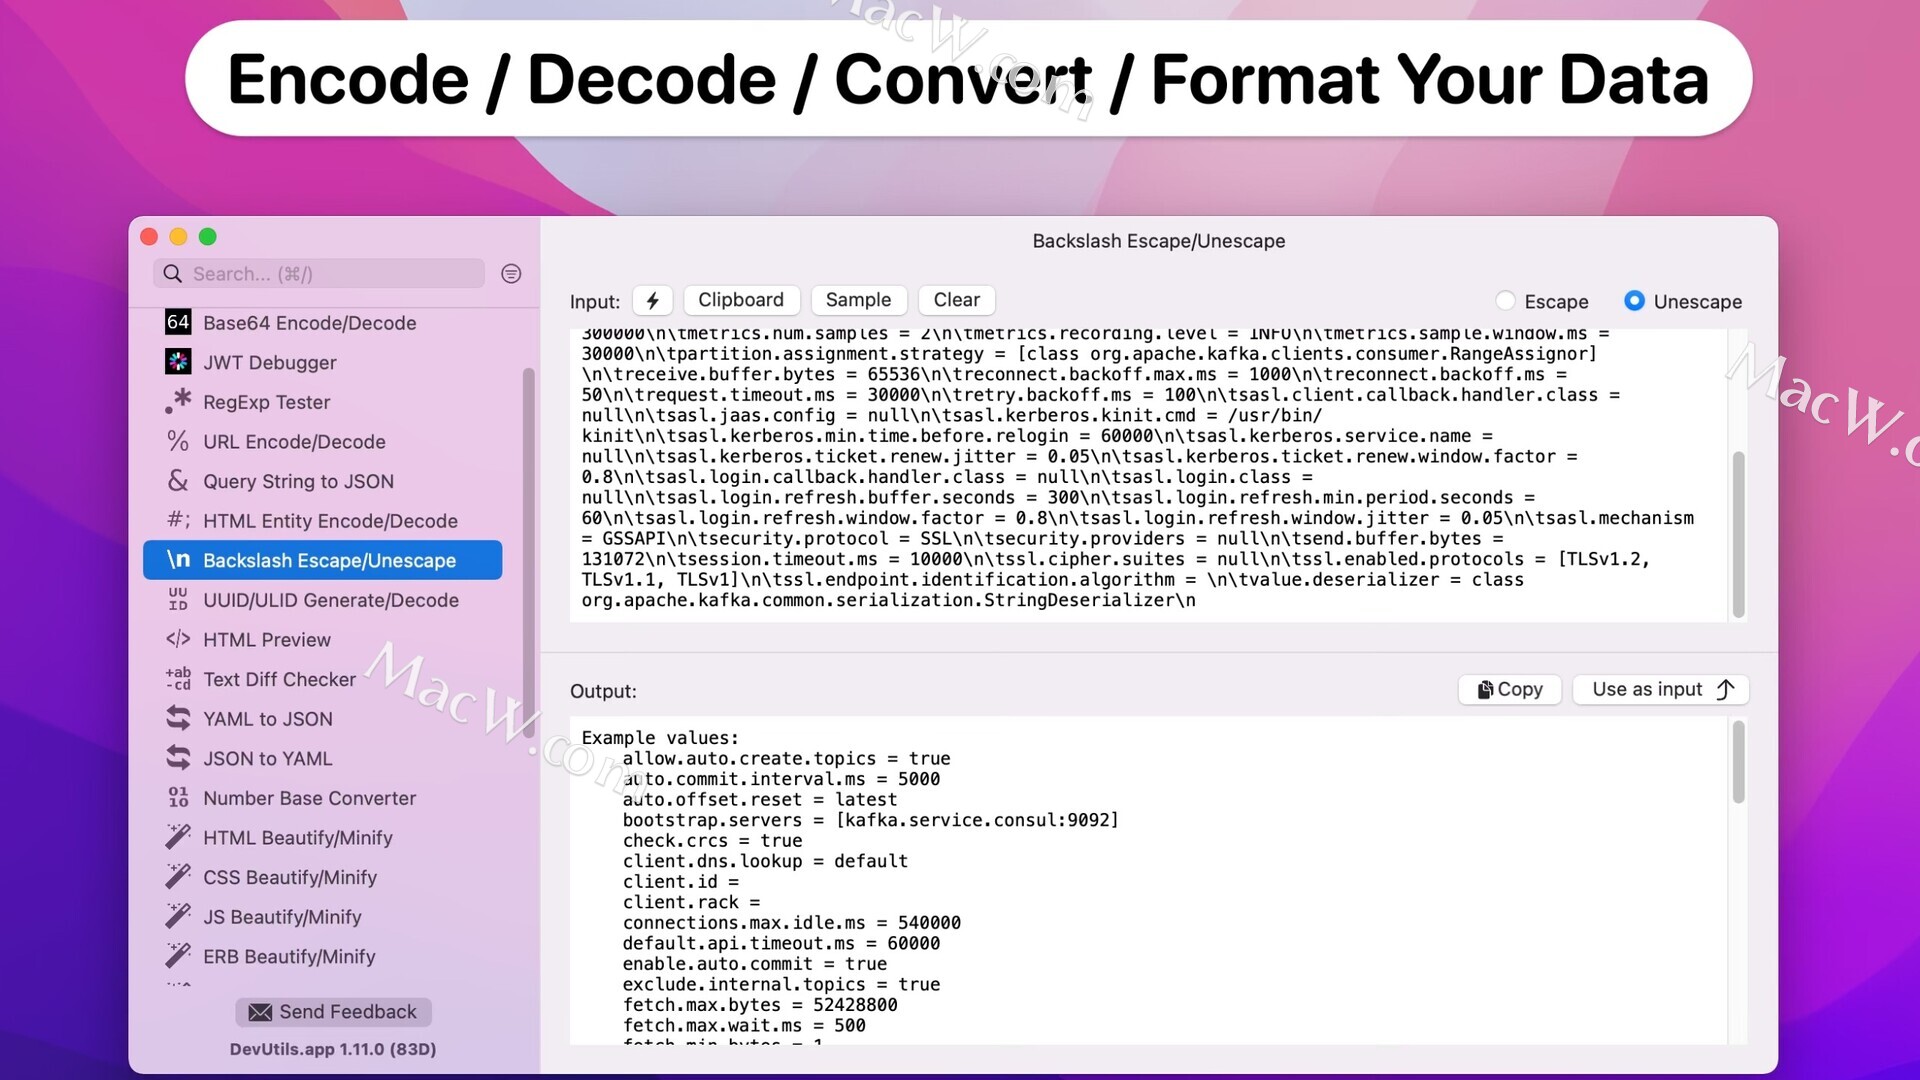This screenshot has height=1080, width=1920.
Task: Open the URL Encode/Decode percent icon
Action: 178,441
